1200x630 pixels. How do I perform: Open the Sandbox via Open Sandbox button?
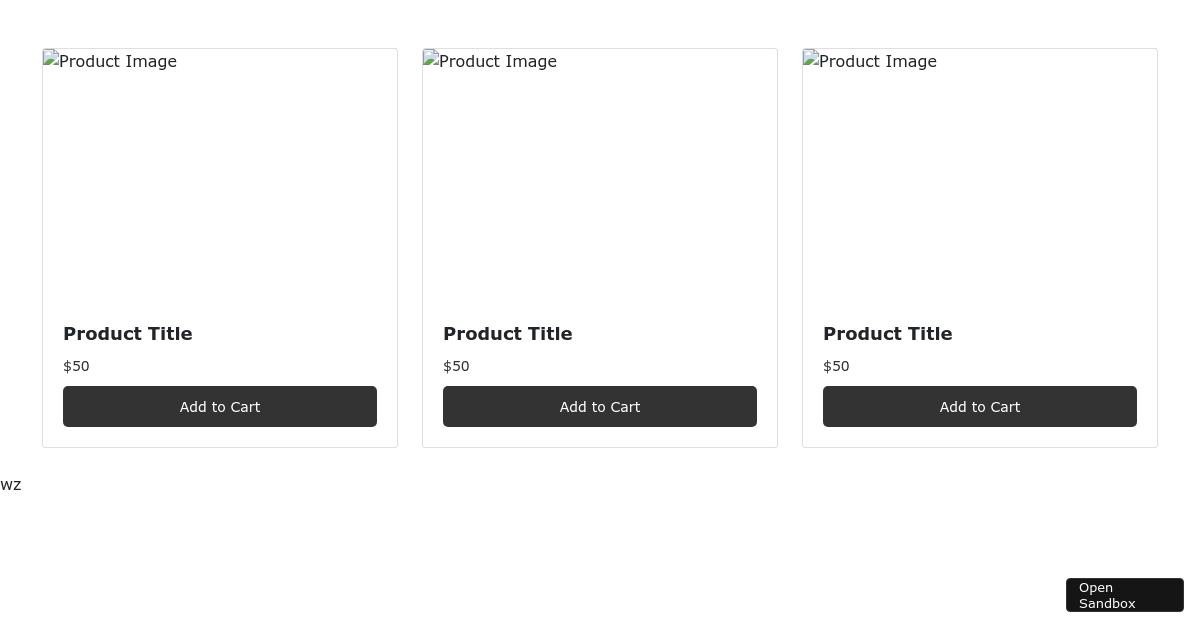coord(1125,595)
